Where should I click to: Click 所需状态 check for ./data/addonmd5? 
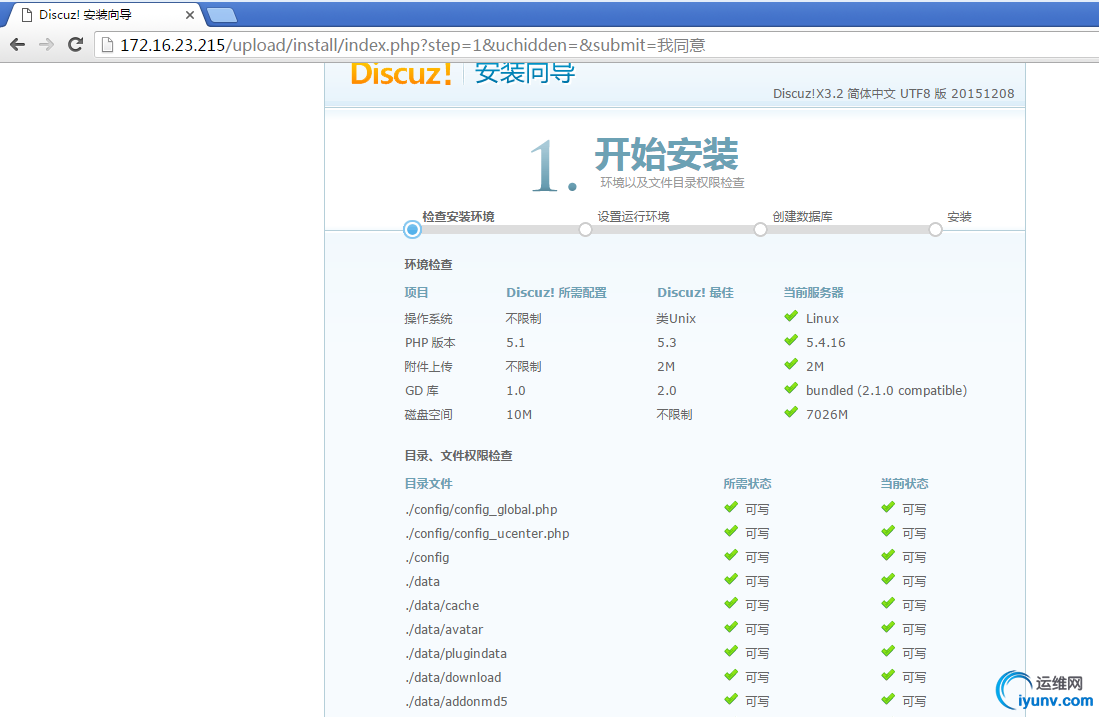(x=731, y=699)
